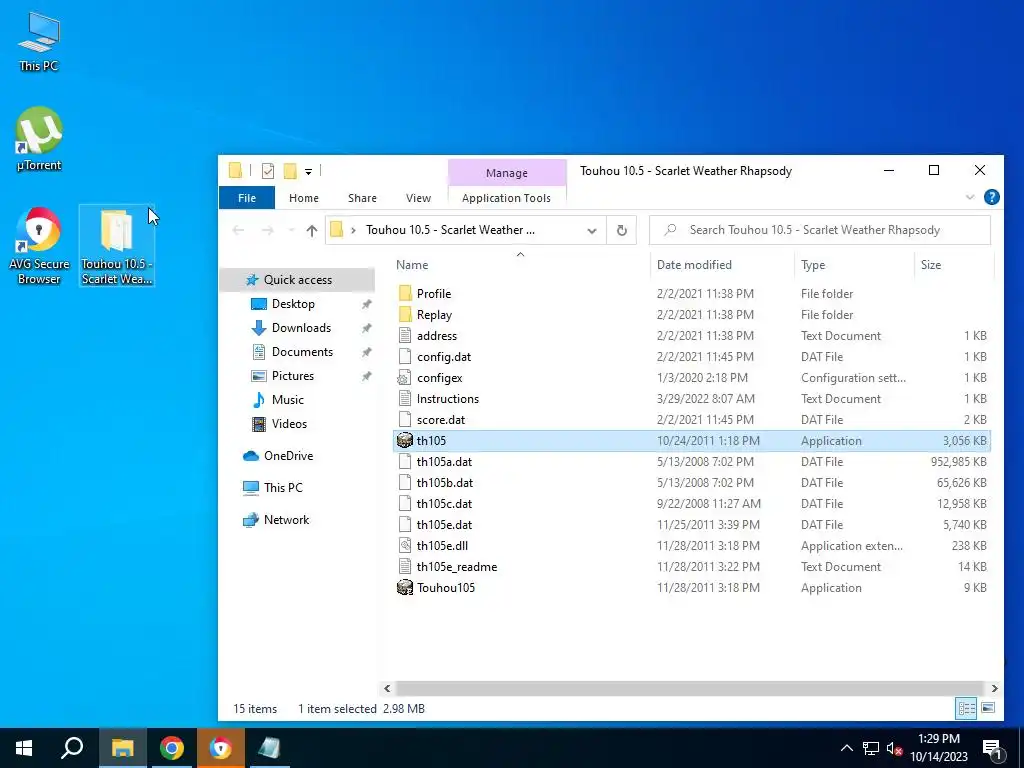Select the th105 application
The width and height of the screenshot is (1024, 768).
click(x=691, y=441)
